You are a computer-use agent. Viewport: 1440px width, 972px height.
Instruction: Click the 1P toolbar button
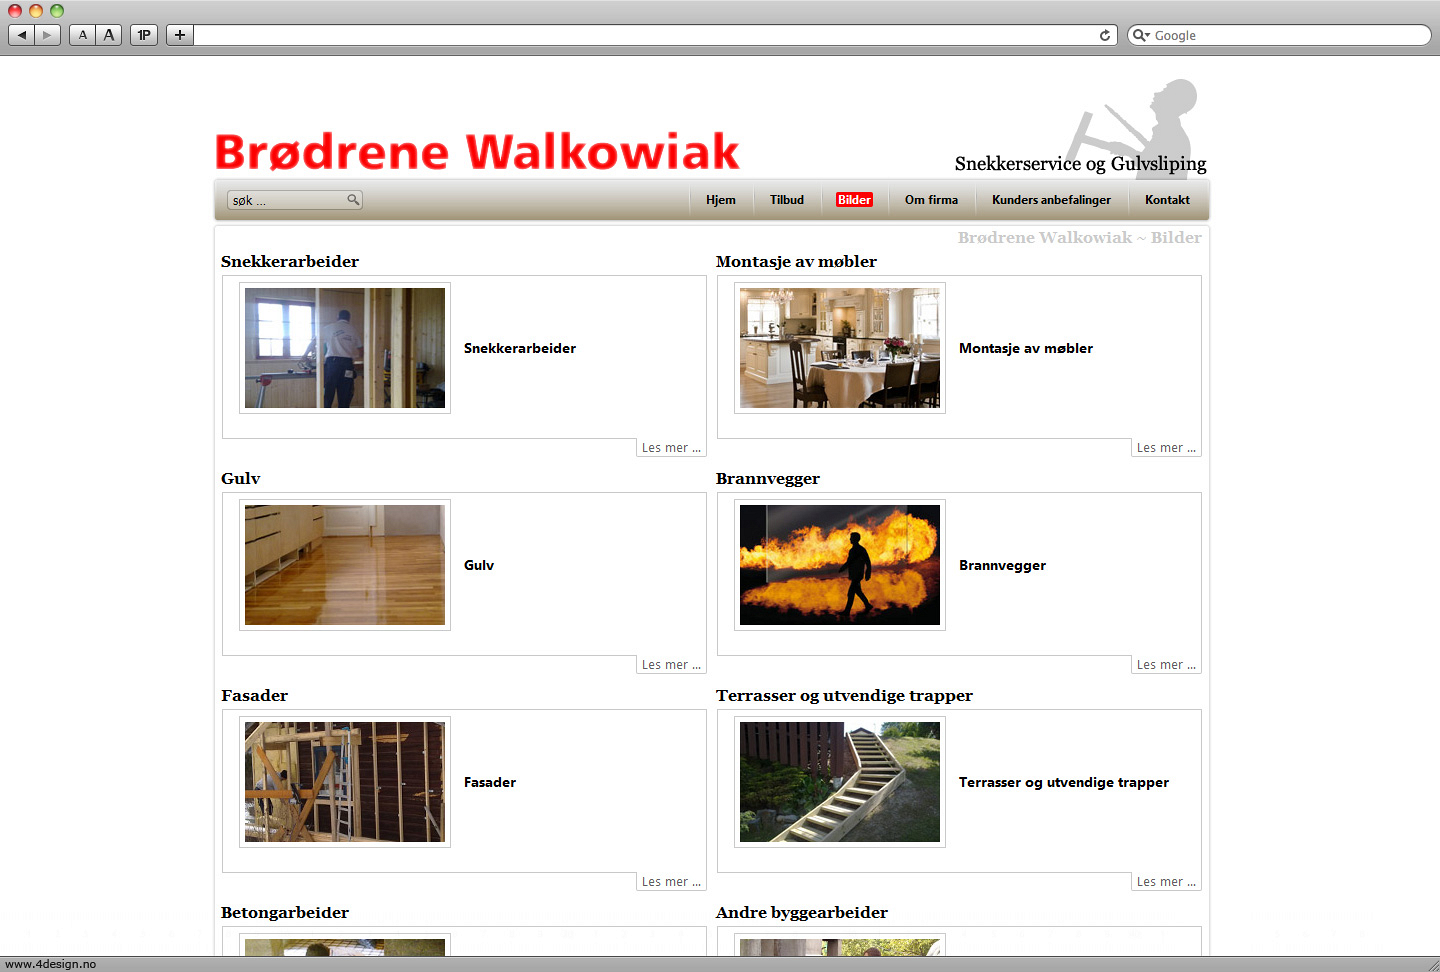[x=144, y=35]
